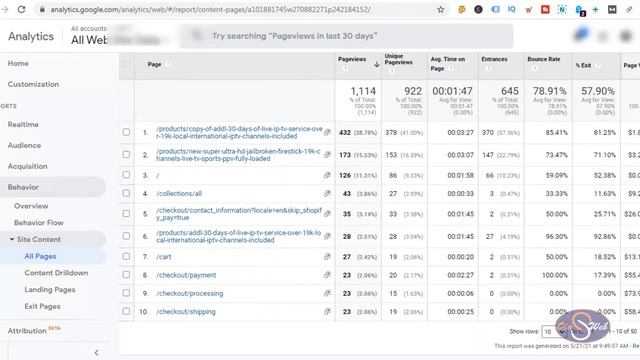This screenshot has height=360, width=640.
Task: Open external link icon for /checkout/payment row
Action: [x=327, y=275]
